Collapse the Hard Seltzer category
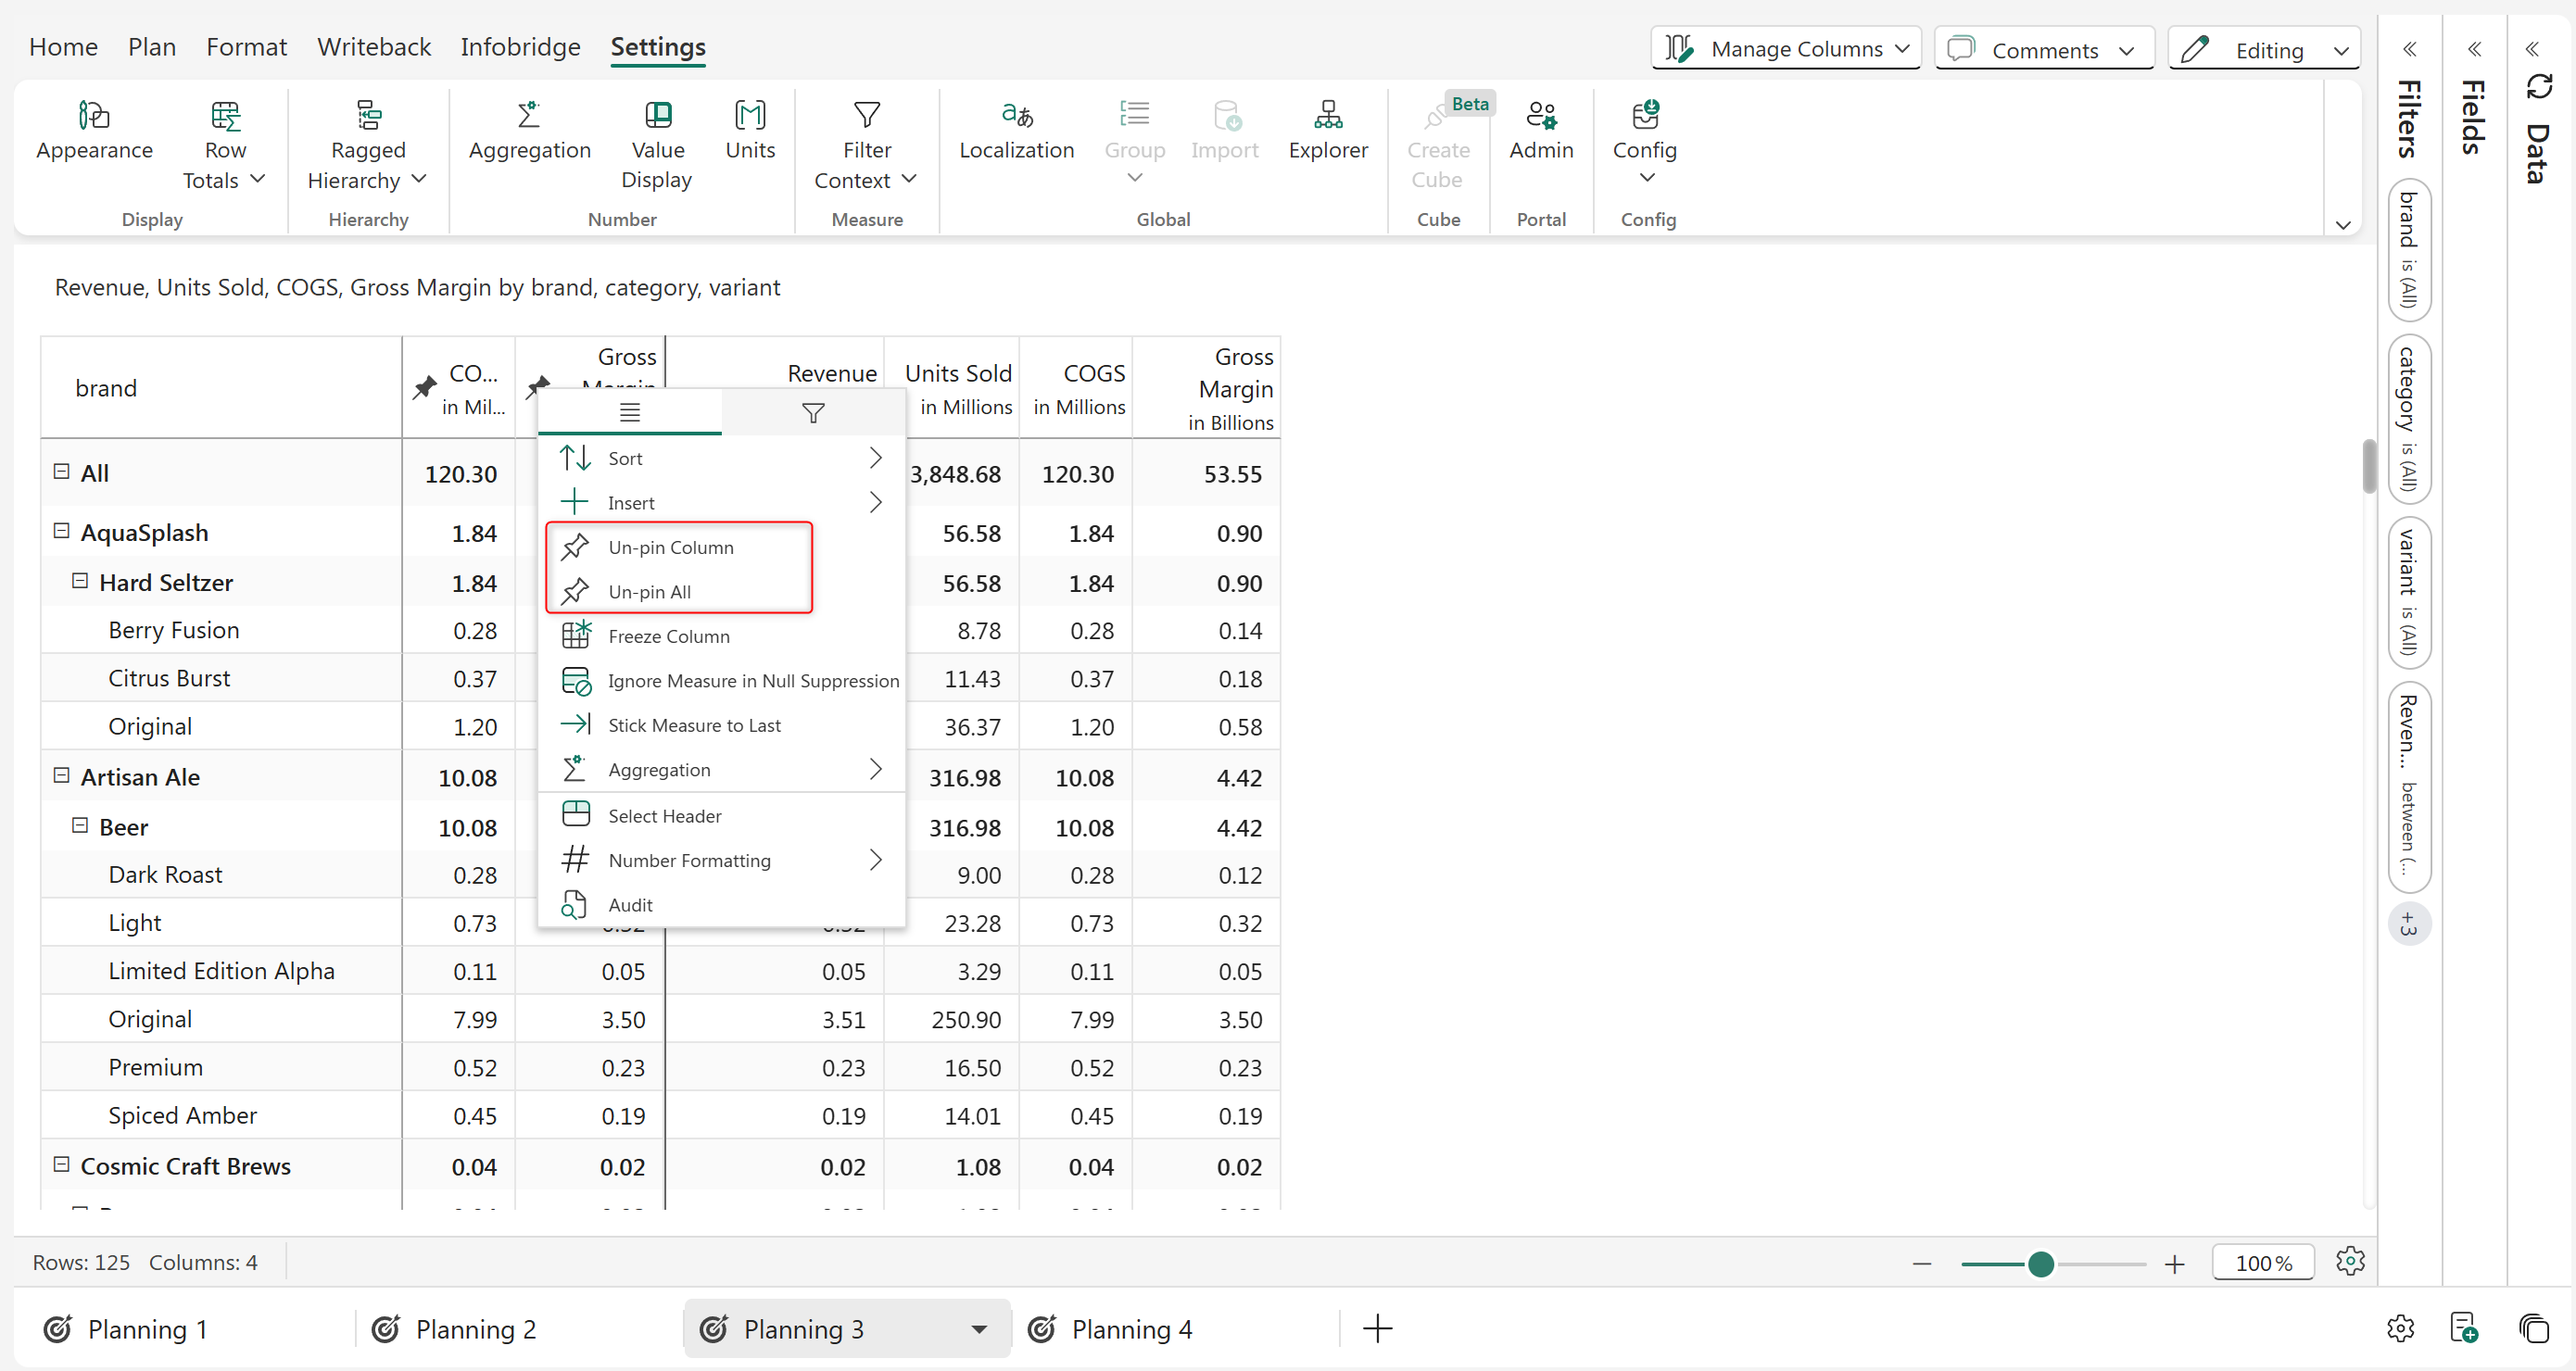2576x1371 pixels. click(x=80, y=581)
